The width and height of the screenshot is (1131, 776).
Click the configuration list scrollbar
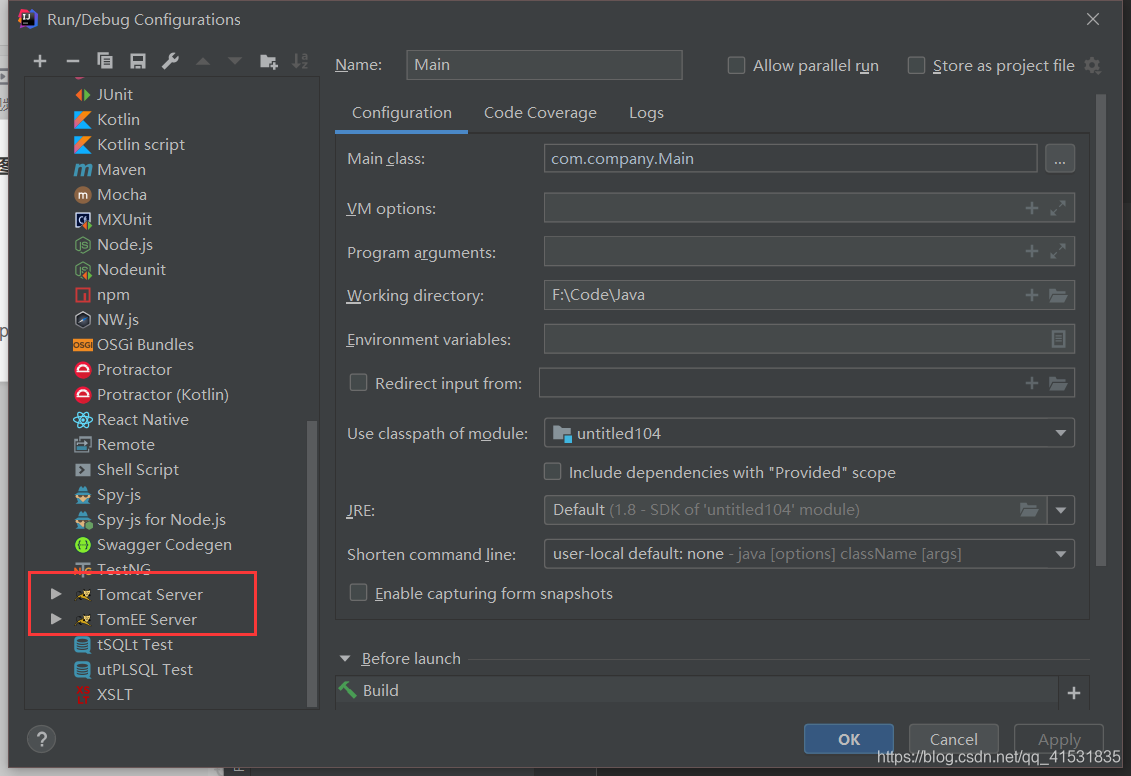(x=312, y=563)
